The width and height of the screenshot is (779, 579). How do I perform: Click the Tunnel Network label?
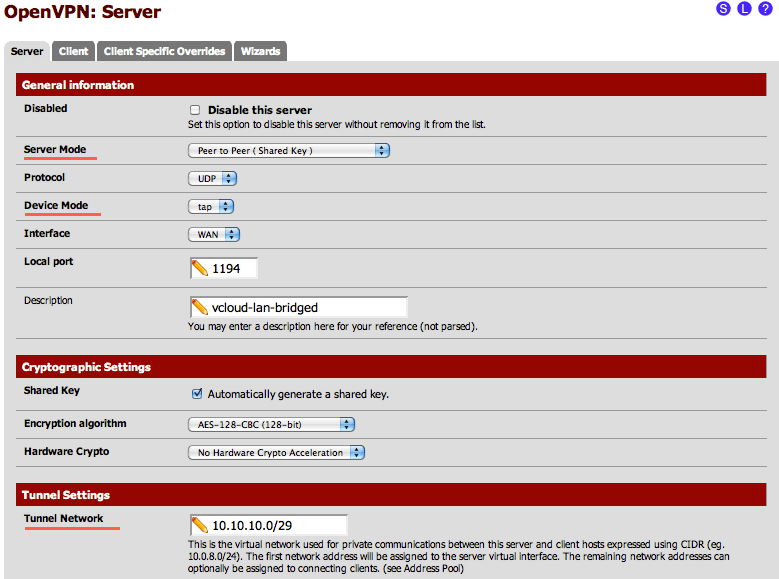click(64, 518)
